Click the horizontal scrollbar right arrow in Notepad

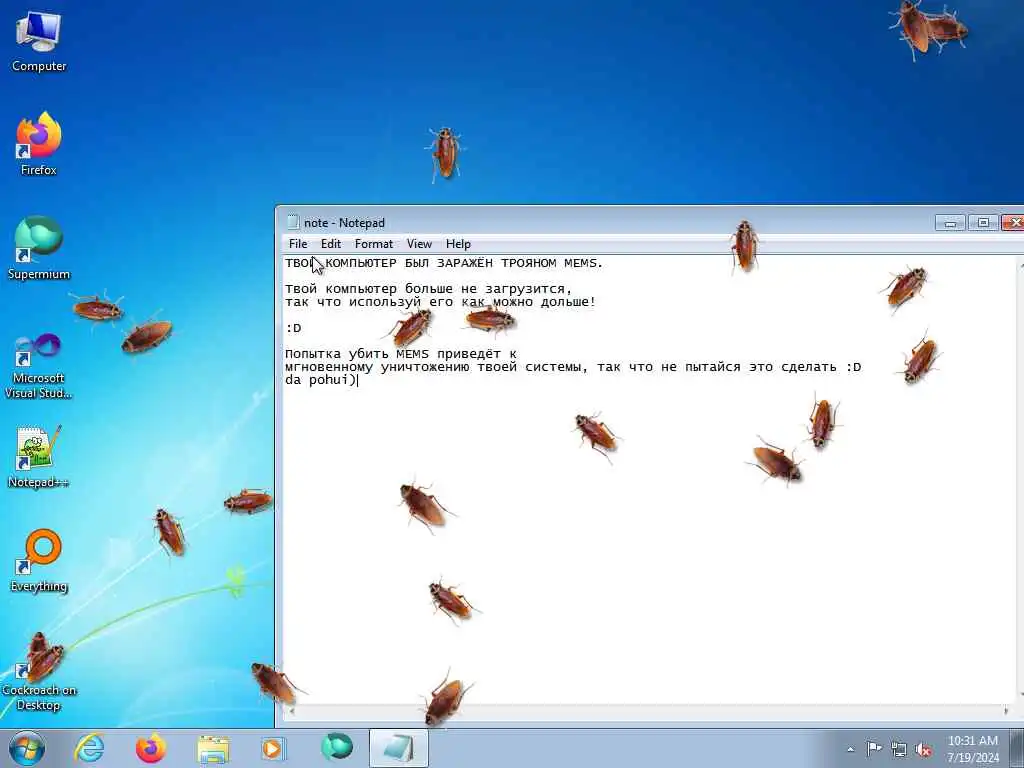click(x=1005, y=711)
